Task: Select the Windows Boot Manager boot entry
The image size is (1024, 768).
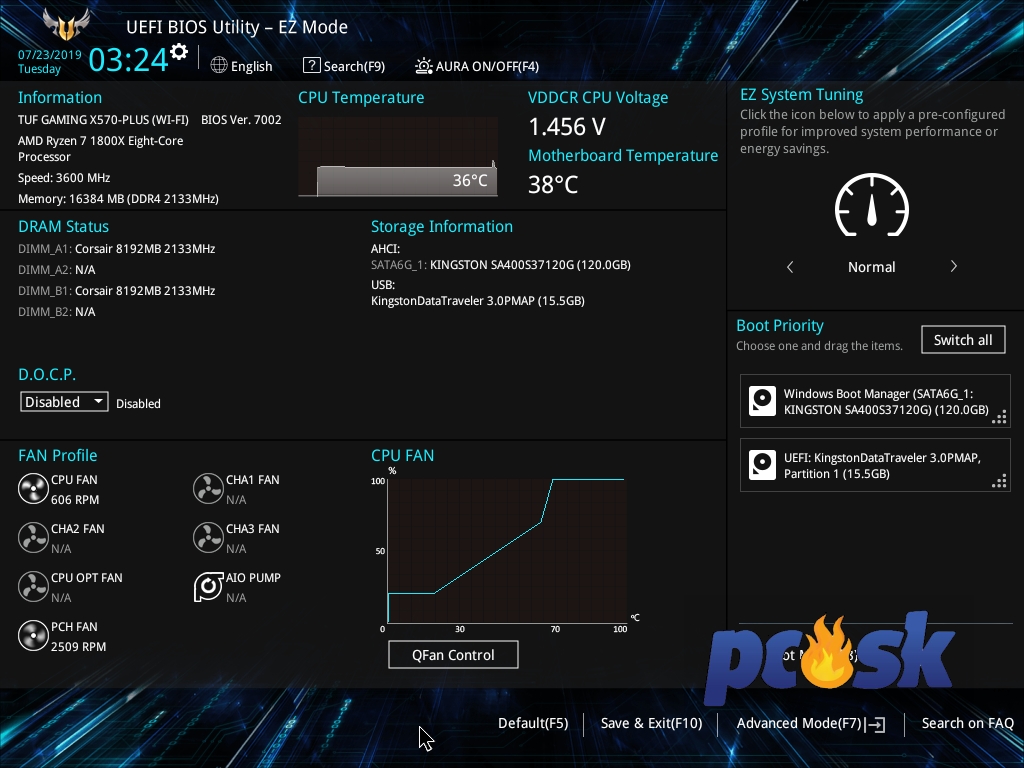Action: pos(875,401)
